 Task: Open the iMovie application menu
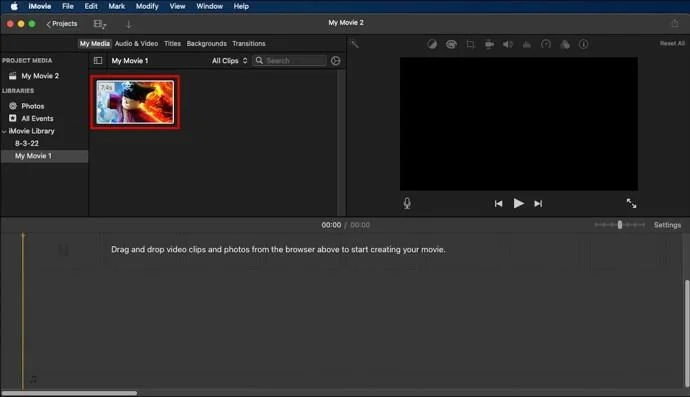[40, 6]
